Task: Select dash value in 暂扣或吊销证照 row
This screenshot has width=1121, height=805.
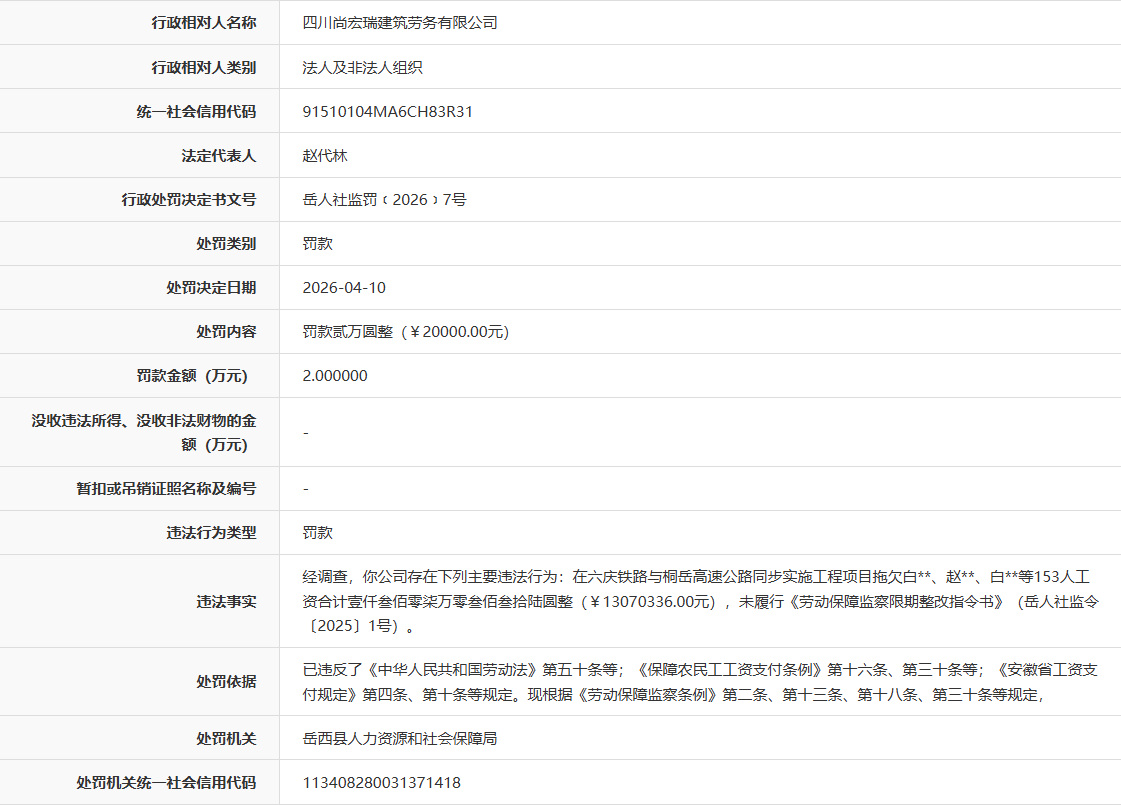Action: pos(306,489)
